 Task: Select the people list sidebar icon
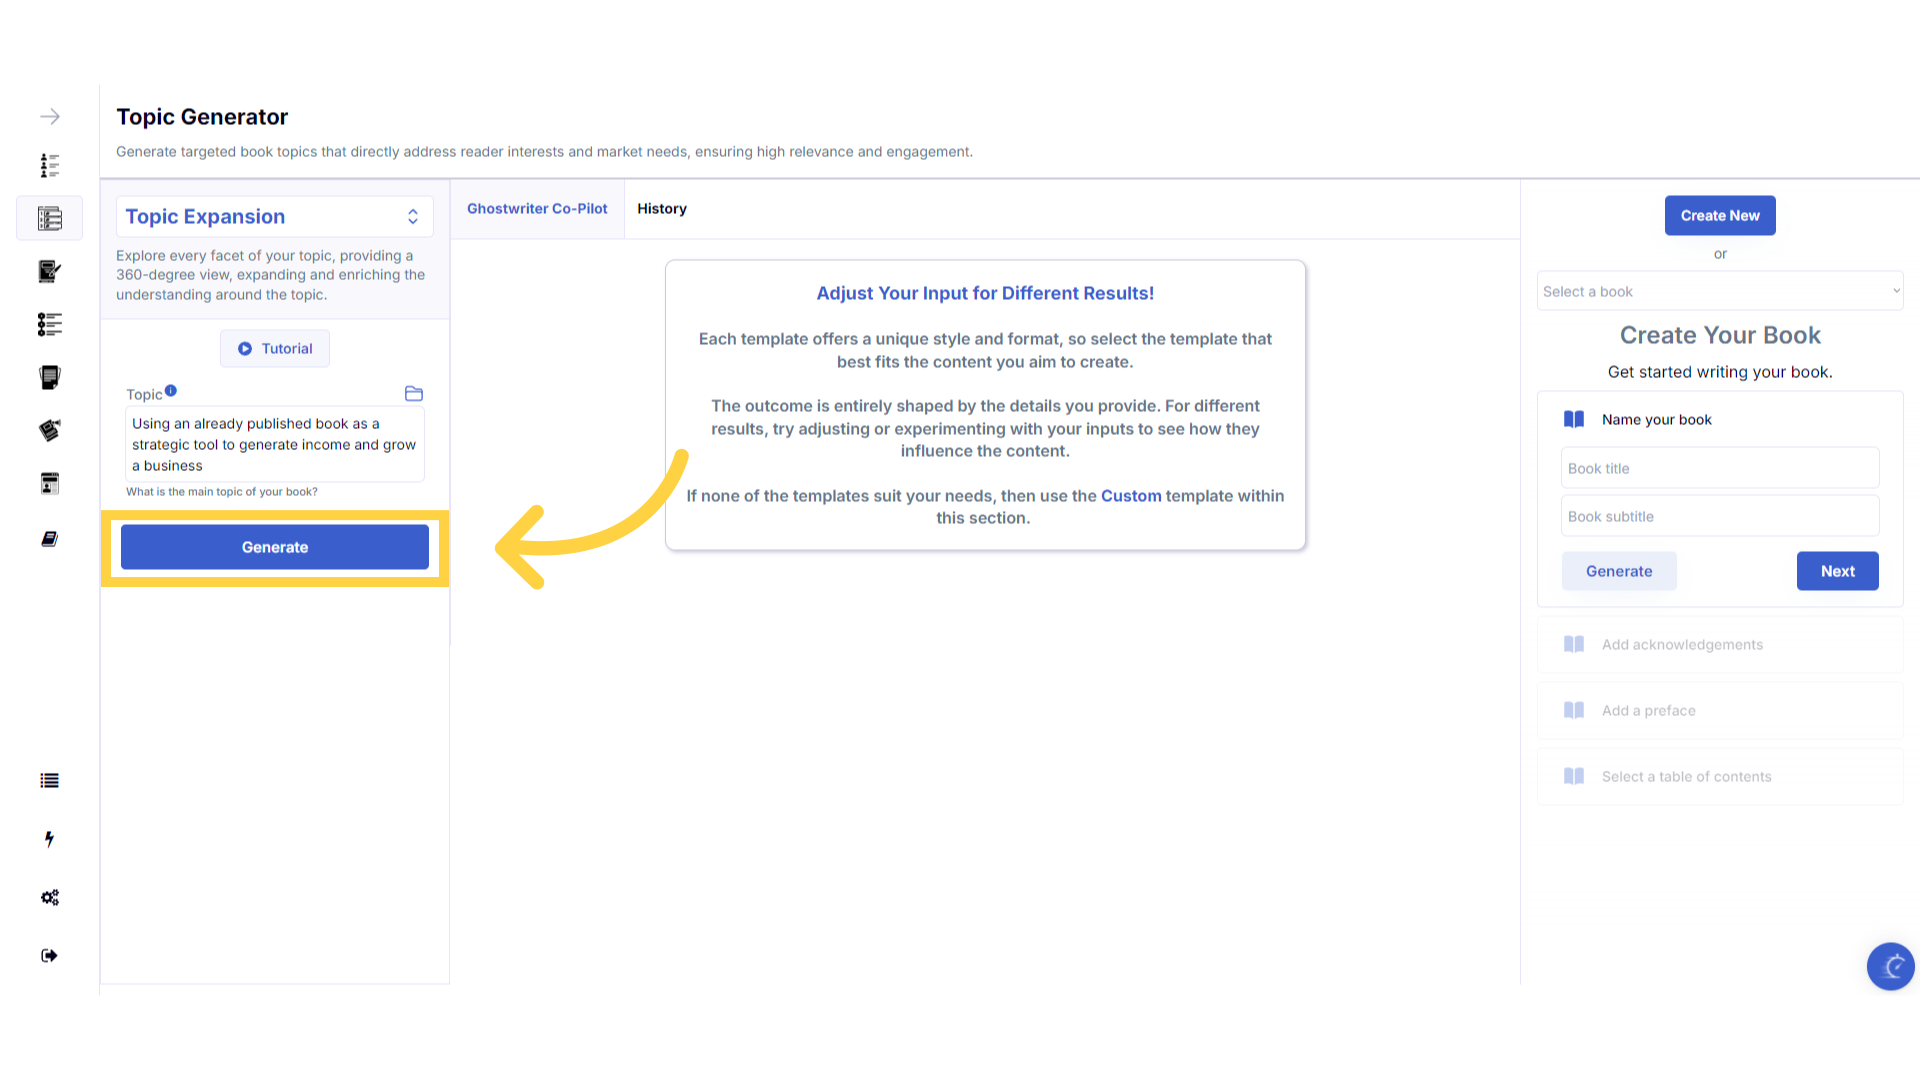[x=49, y=165]
